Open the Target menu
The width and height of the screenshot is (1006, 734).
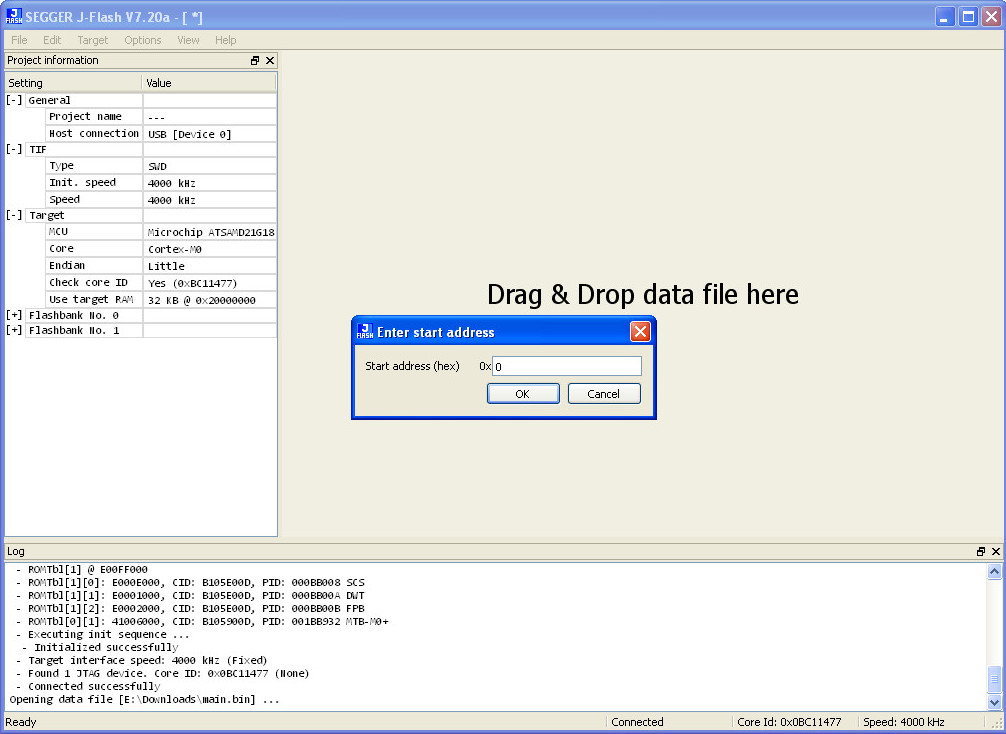point(92,40)
